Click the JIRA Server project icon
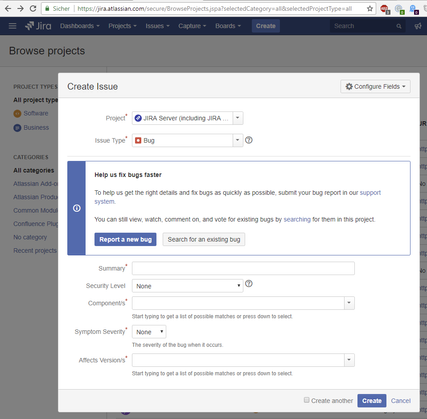Image resolution: width=427 pixels, height=419 pixels. [x=138, y=118]
